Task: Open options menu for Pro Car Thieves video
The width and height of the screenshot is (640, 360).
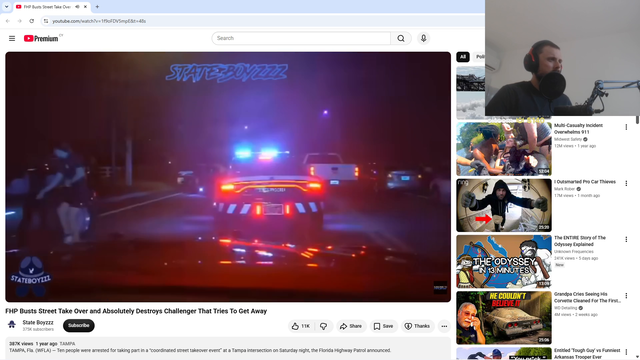Action: (x=626, y=184)
